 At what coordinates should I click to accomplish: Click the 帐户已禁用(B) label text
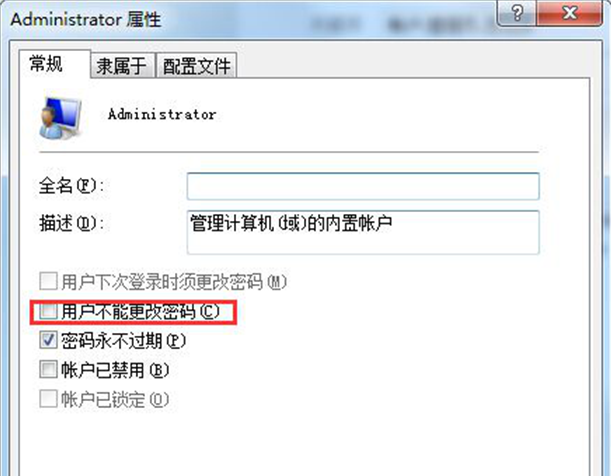click(115, 370)
